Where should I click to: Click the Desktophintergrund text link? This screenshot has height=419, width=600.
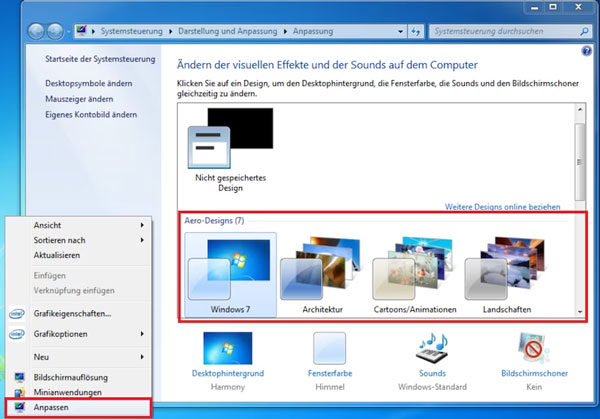coord(228,373)
